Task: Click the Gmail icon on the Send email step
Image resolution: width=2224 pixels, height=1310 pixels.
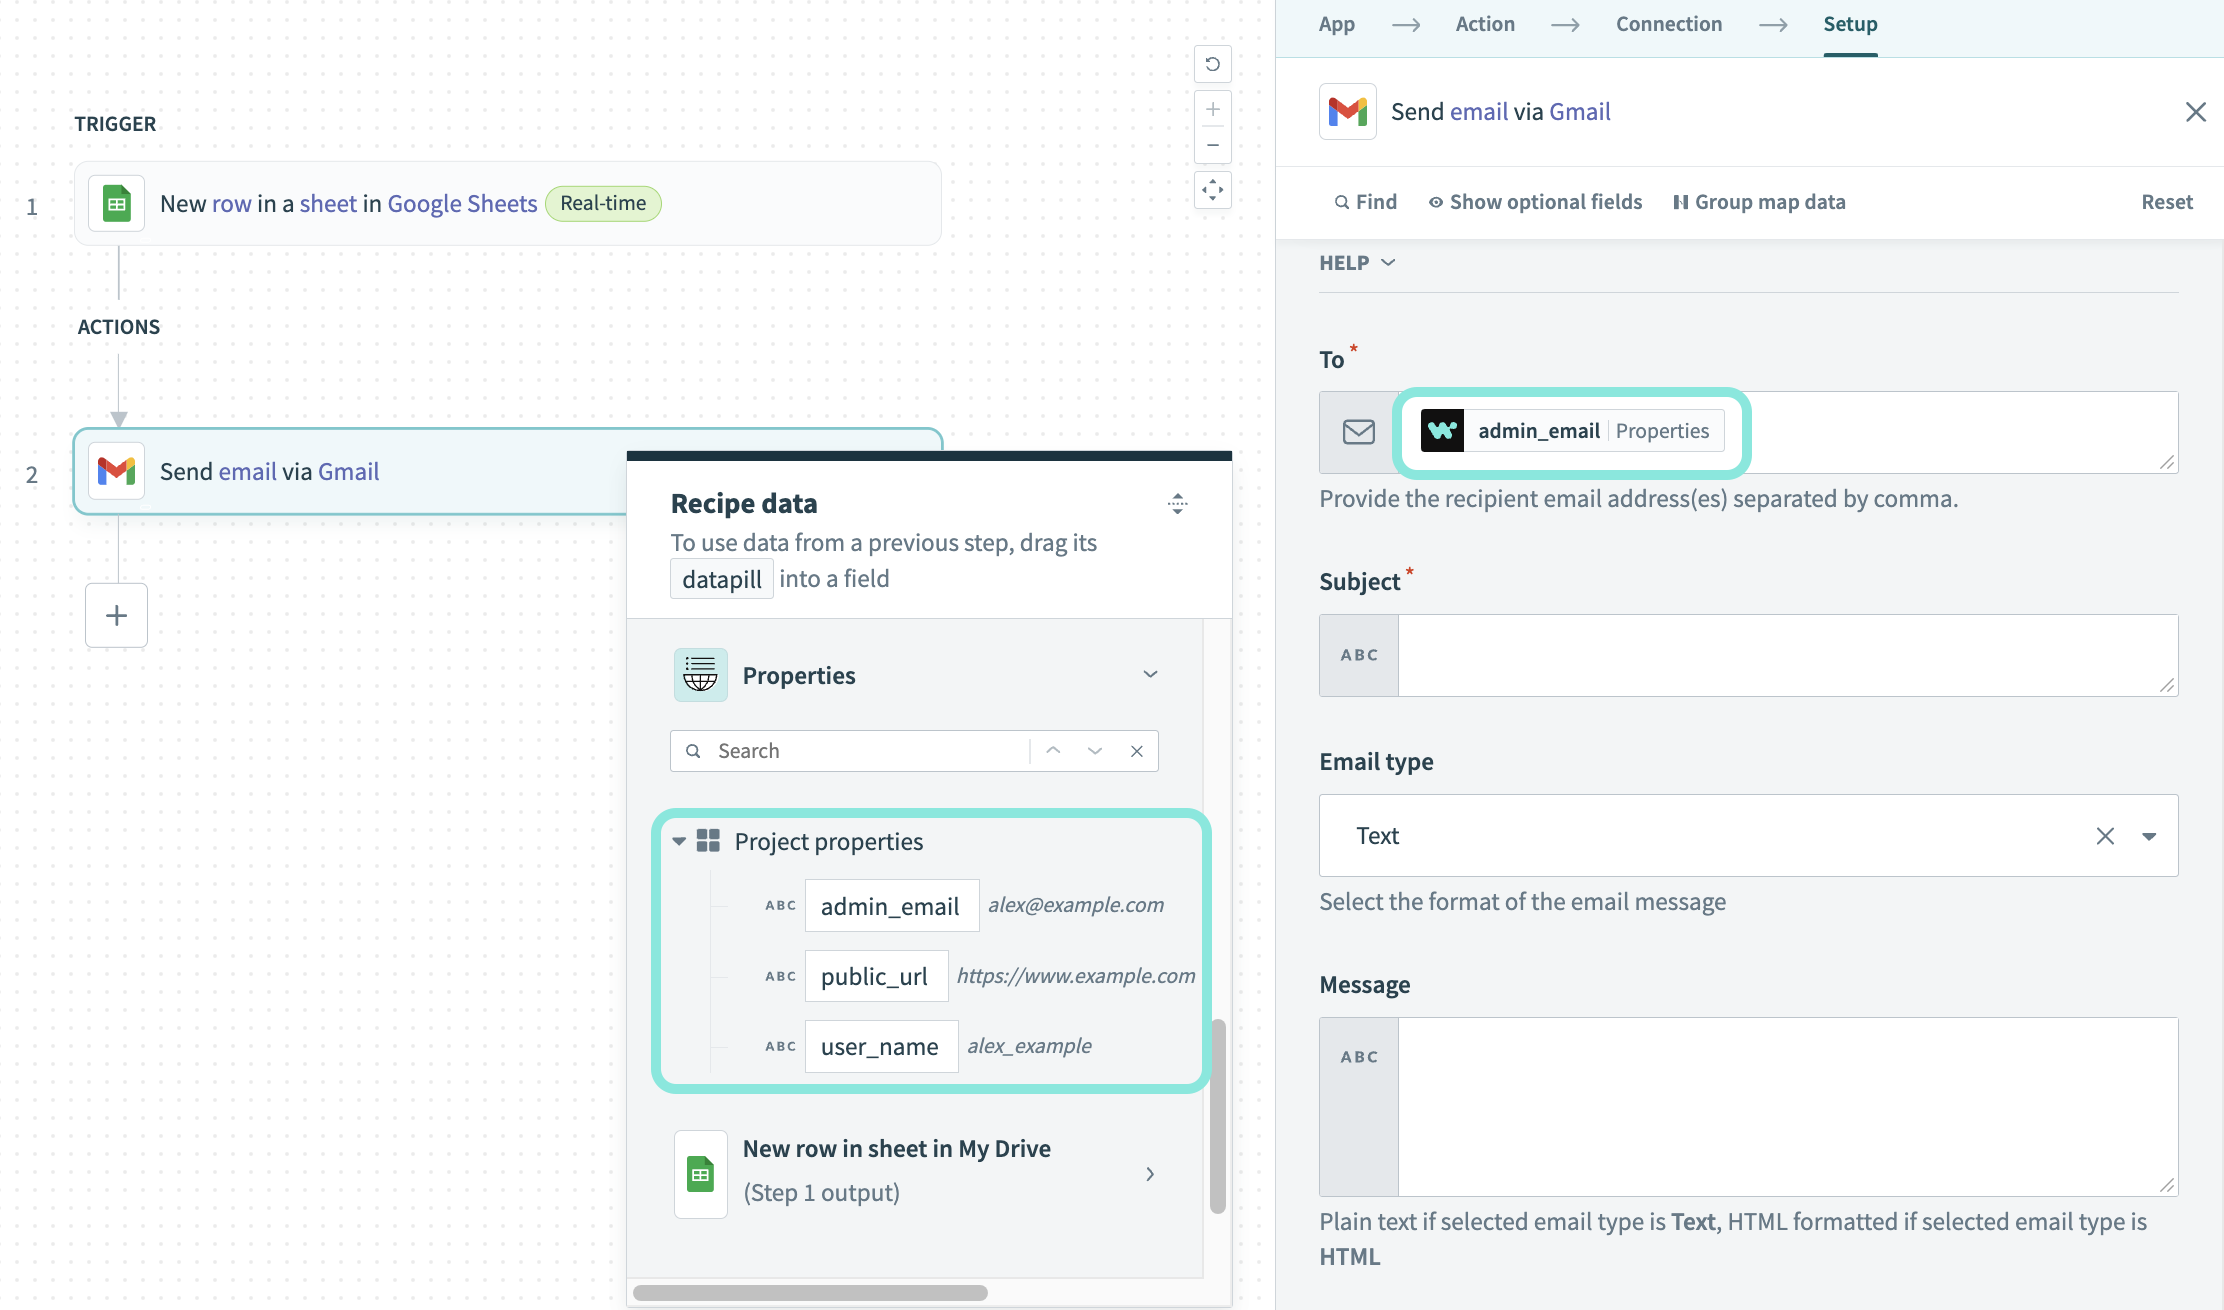Action: (x=116, y=470)
